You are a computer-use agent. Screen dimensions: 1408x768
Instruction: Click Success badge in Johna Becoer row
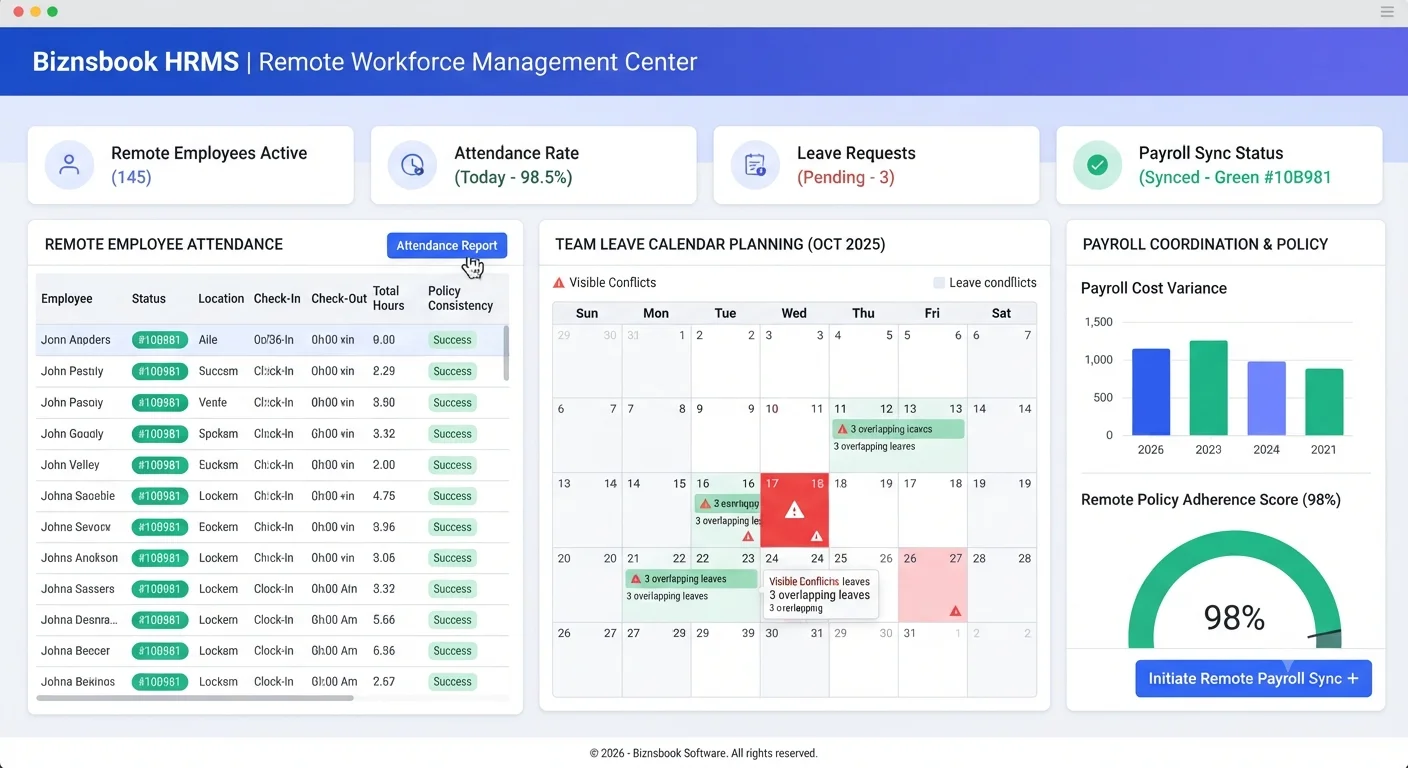(452, 651)
